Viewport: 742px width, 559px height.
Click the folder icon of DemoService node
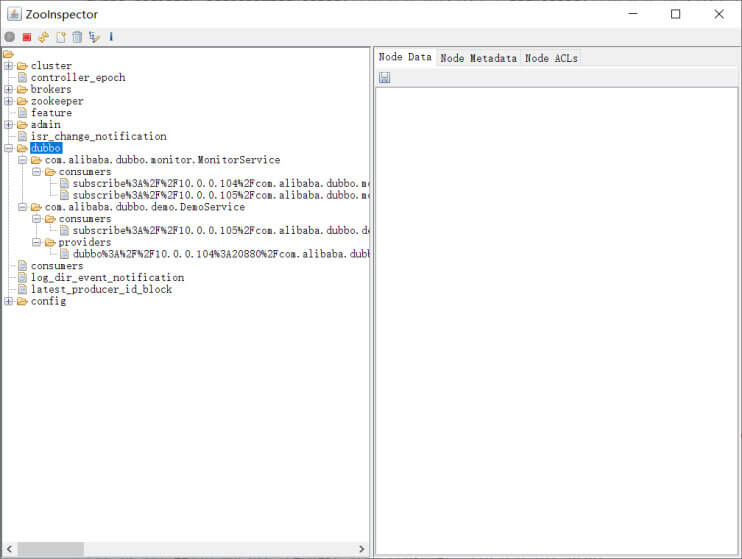click(x=36, y=207)
